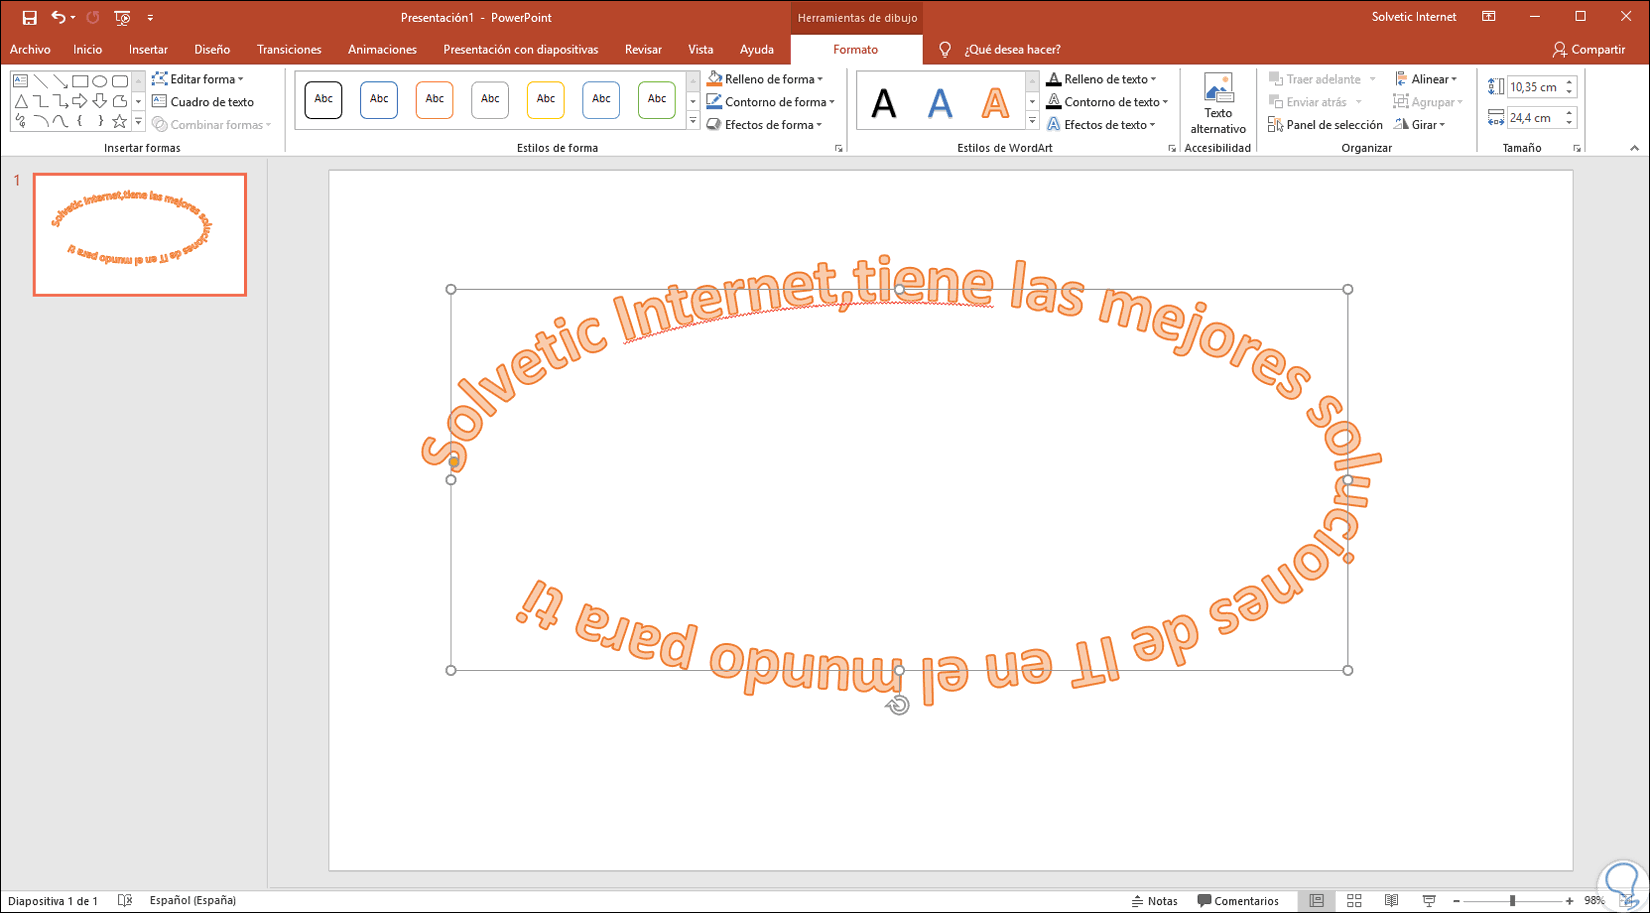The height and width of the screenshot is (913, 1650).
Task: Click the Cuadro de texto tool
Action: pyautogui.click(x=203, y=102)
